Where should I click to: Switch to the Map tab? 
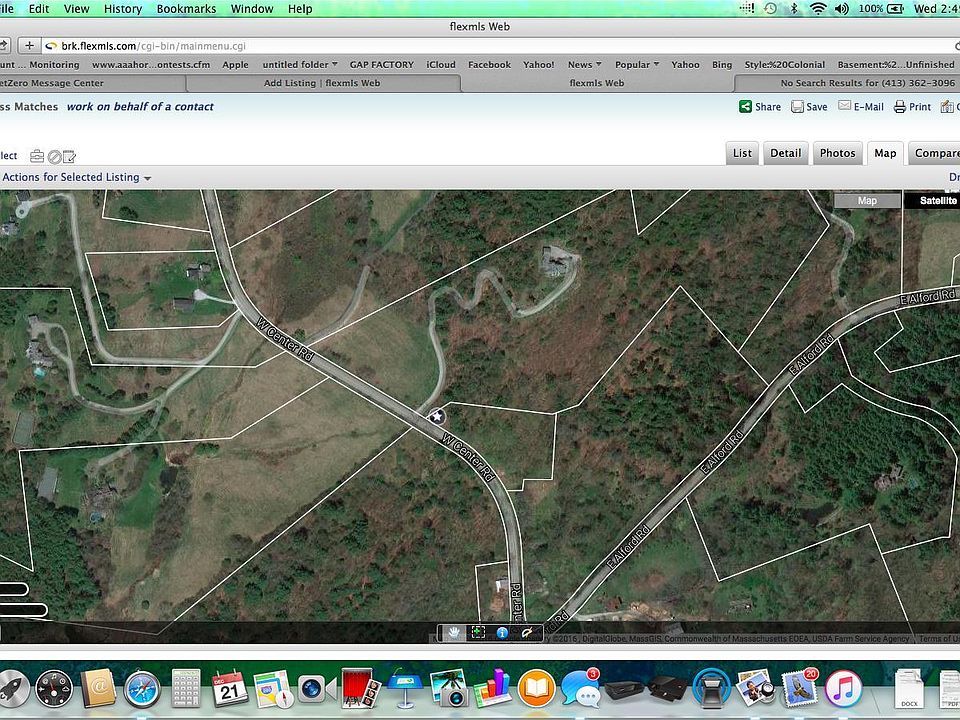coord(885,153)
